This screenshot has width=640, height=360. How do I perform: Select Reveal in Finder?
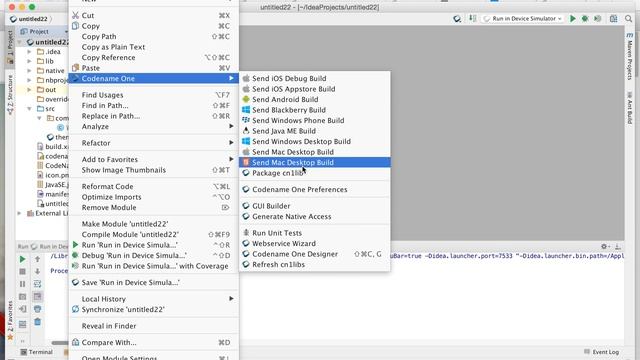[153, 326]
